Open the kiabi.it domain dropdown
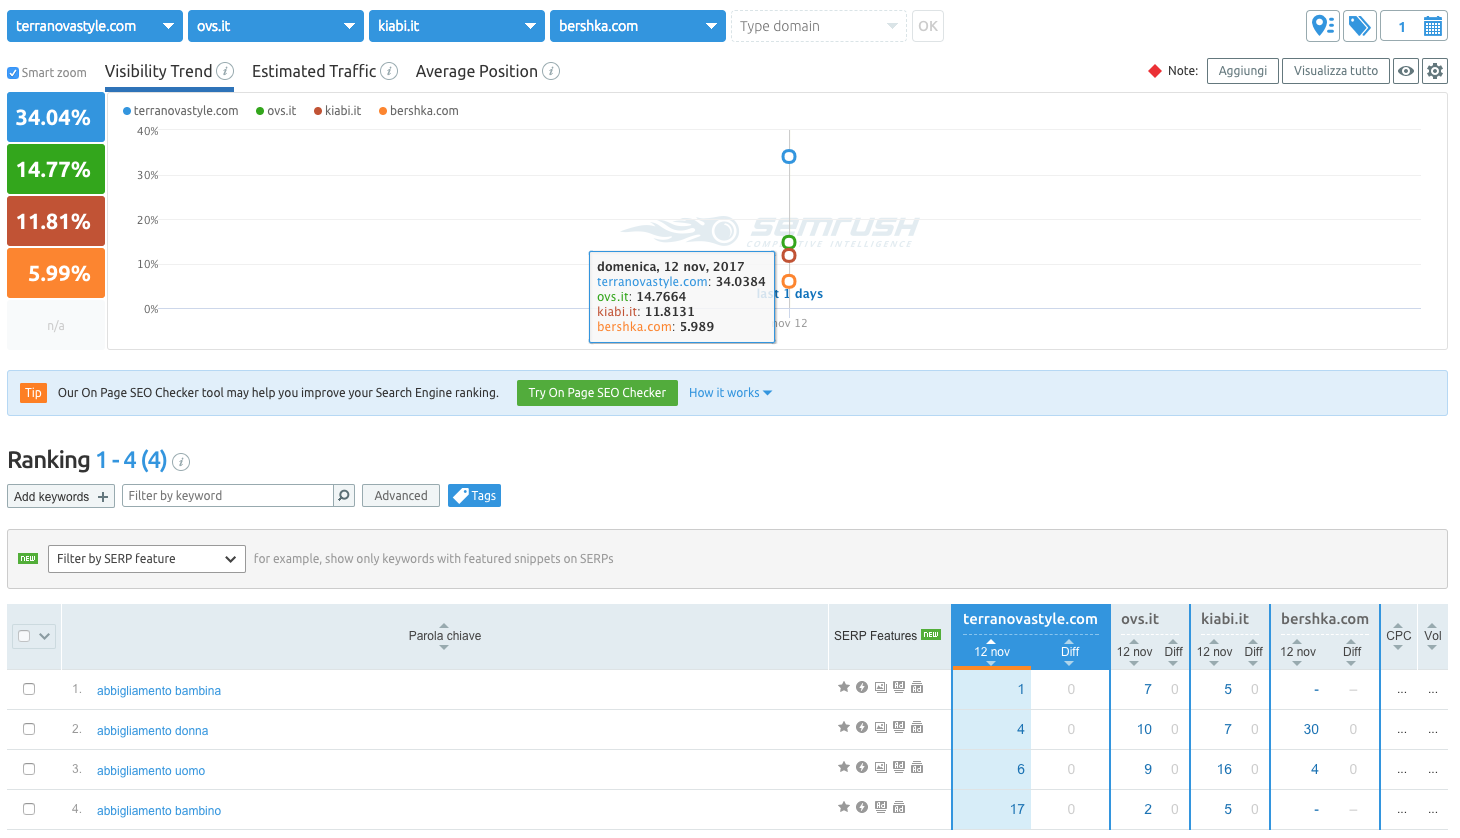 (x=457, y=26)
